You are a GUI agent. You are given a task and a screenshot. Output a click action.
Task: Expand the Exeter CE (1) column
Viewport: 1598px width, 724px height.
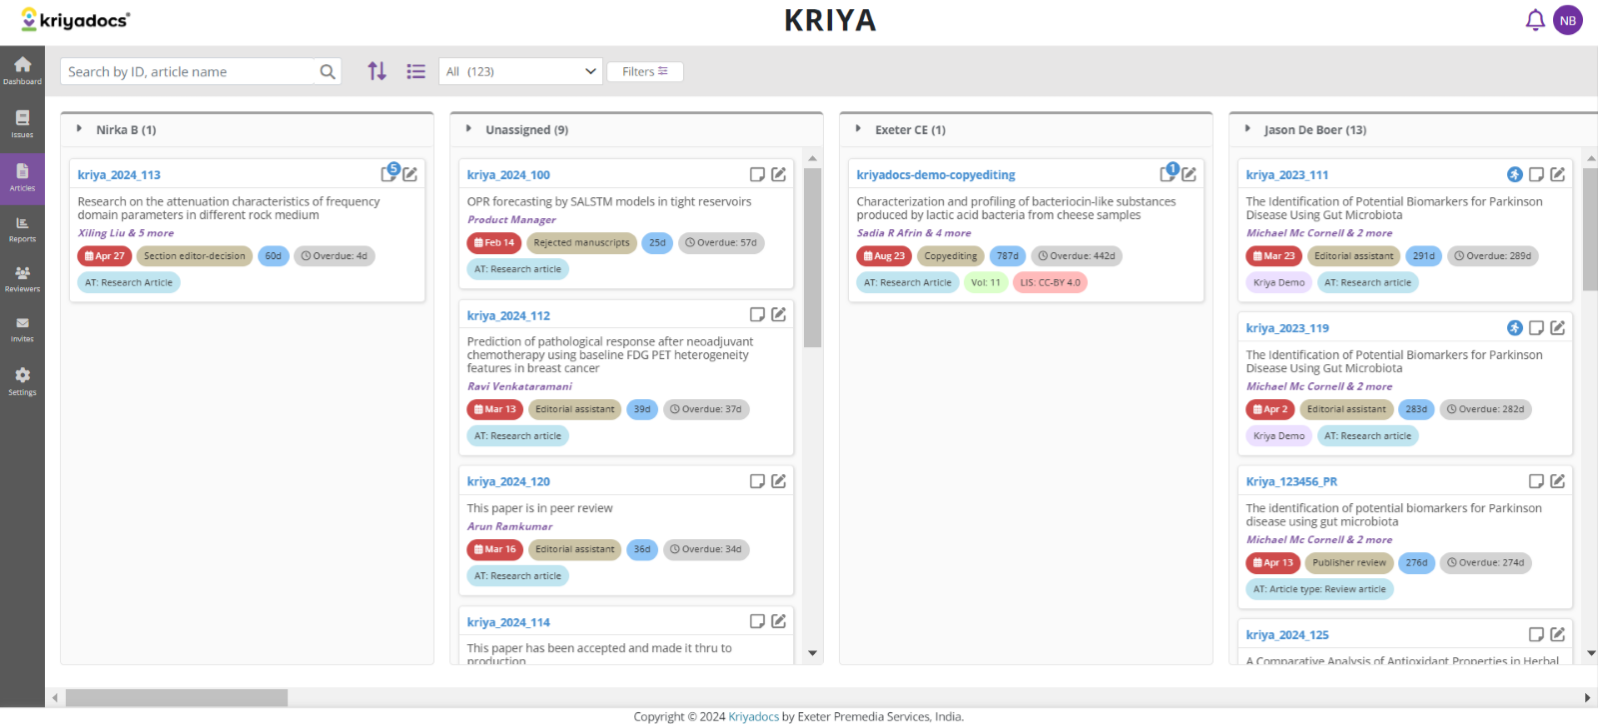(x=858, y=129)
